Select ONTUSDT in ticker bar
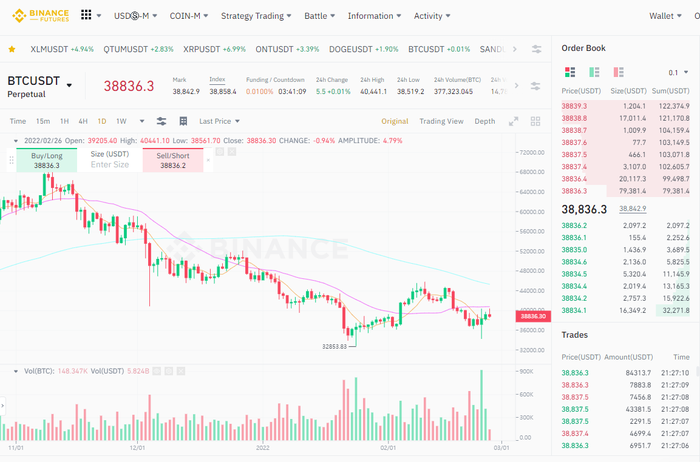700x462 pixels. [287, 49]
